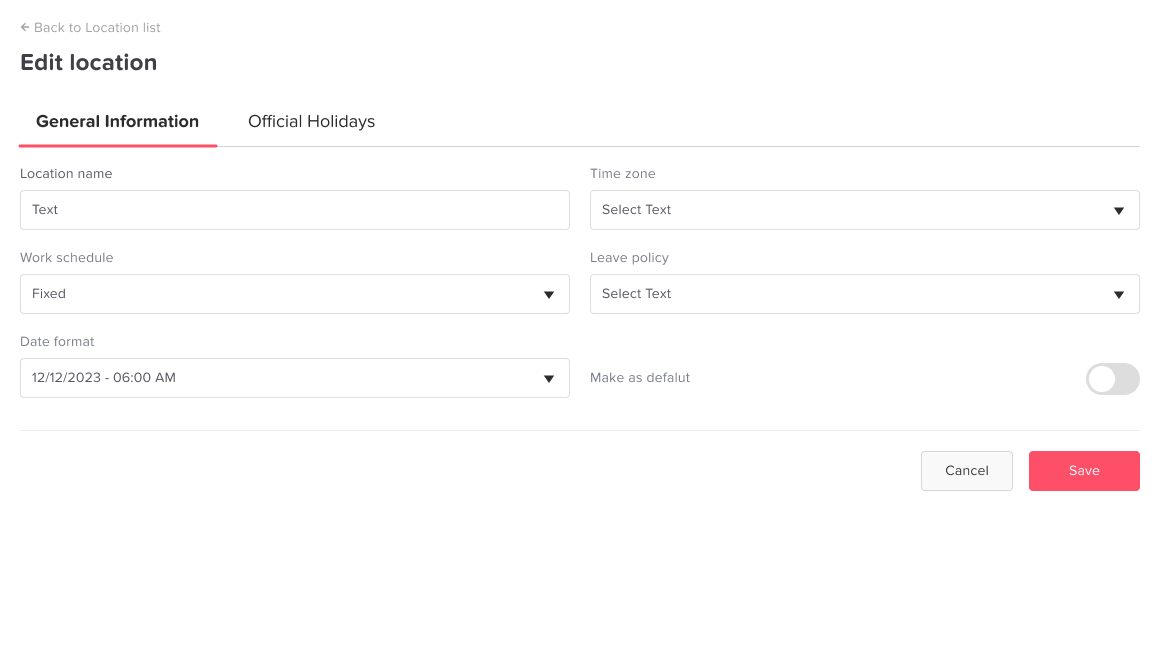Image resolution: width=1160 pixels, height=649 pixels.
Task: Click the Work schedule caret icon
Action: click(549, 295)
